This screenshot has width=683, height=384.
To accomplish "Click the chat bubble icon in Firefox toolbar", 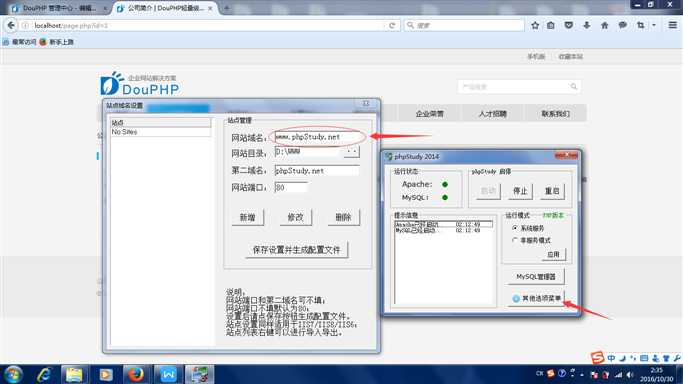I will coord(622,25).
